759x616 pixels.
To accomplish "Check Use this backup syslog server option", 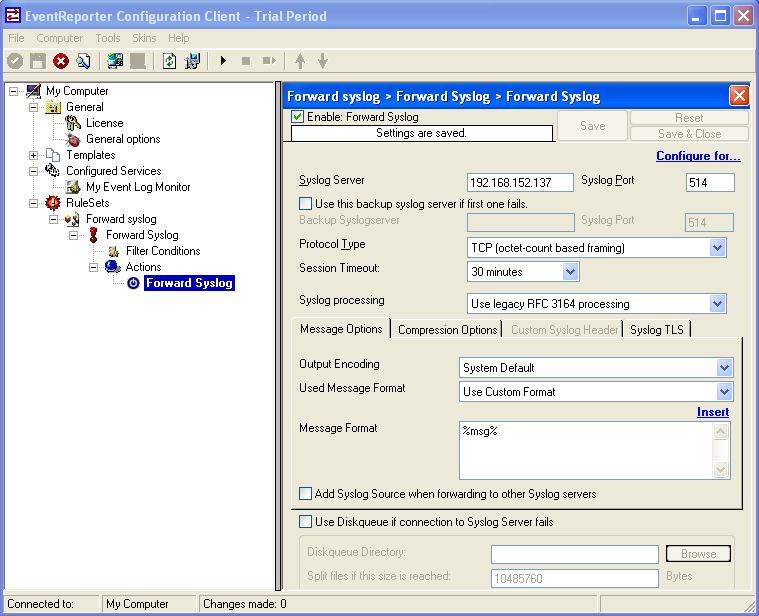I will click(x=305, y=203).
